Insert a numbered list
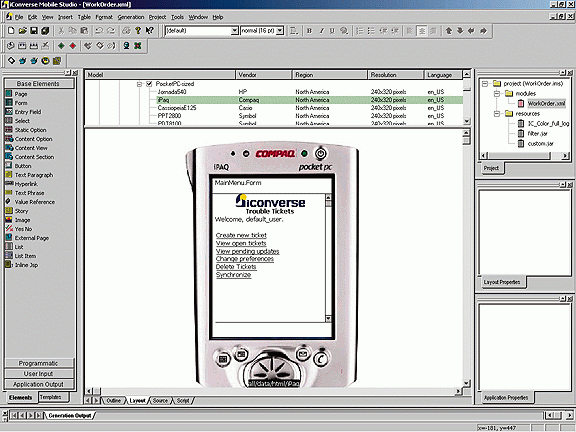Image resolution: width=576 pixels, height=432 pixels. [x=360, y=31]
